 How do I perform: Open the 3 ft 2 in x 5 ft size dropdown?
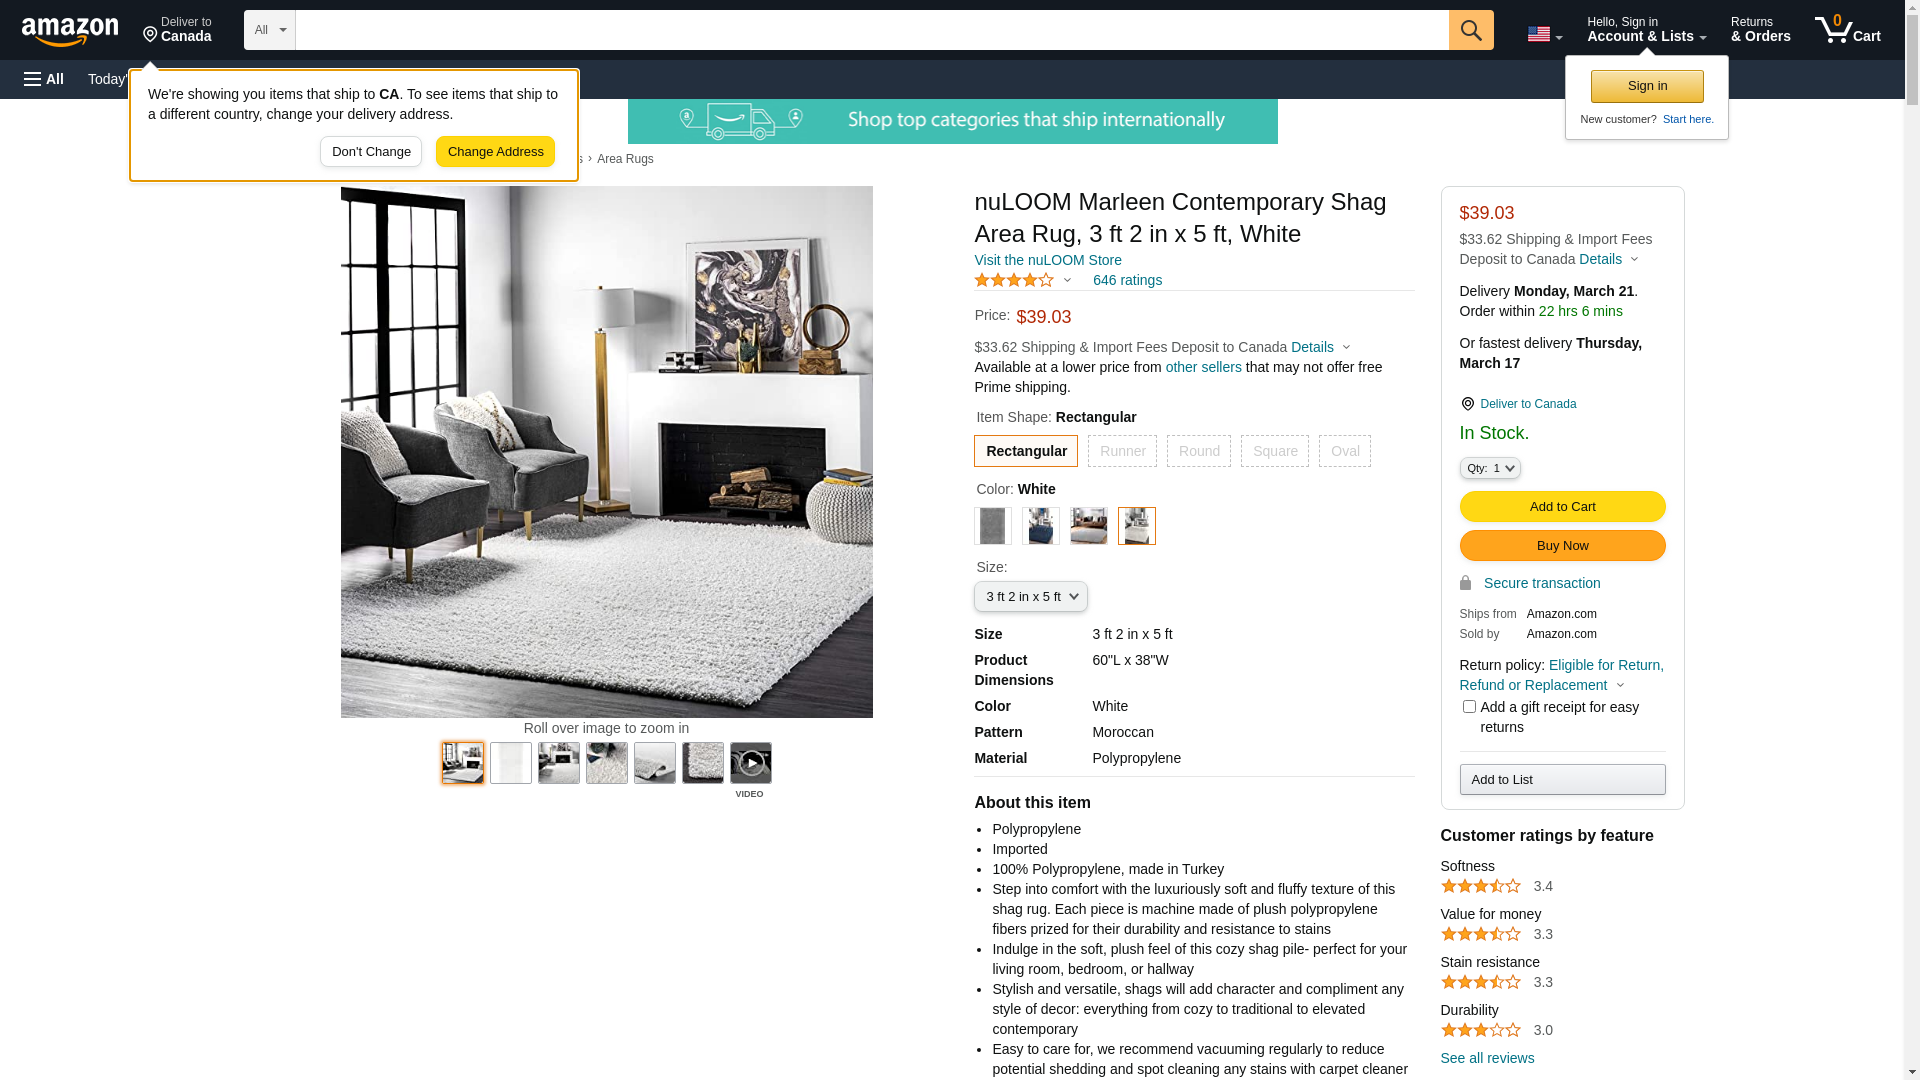click(x=1031, y=597)
